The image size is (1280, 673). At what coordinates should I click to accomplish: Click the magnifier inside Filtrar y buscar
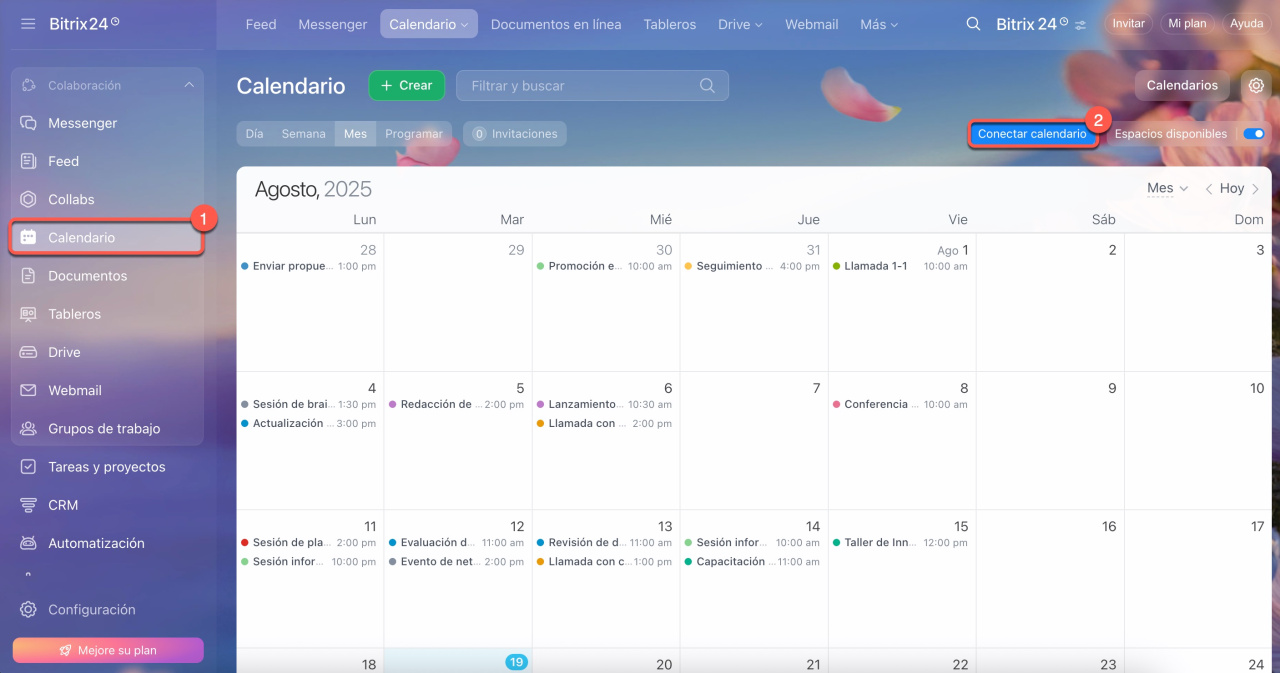(x=707, y=86)
